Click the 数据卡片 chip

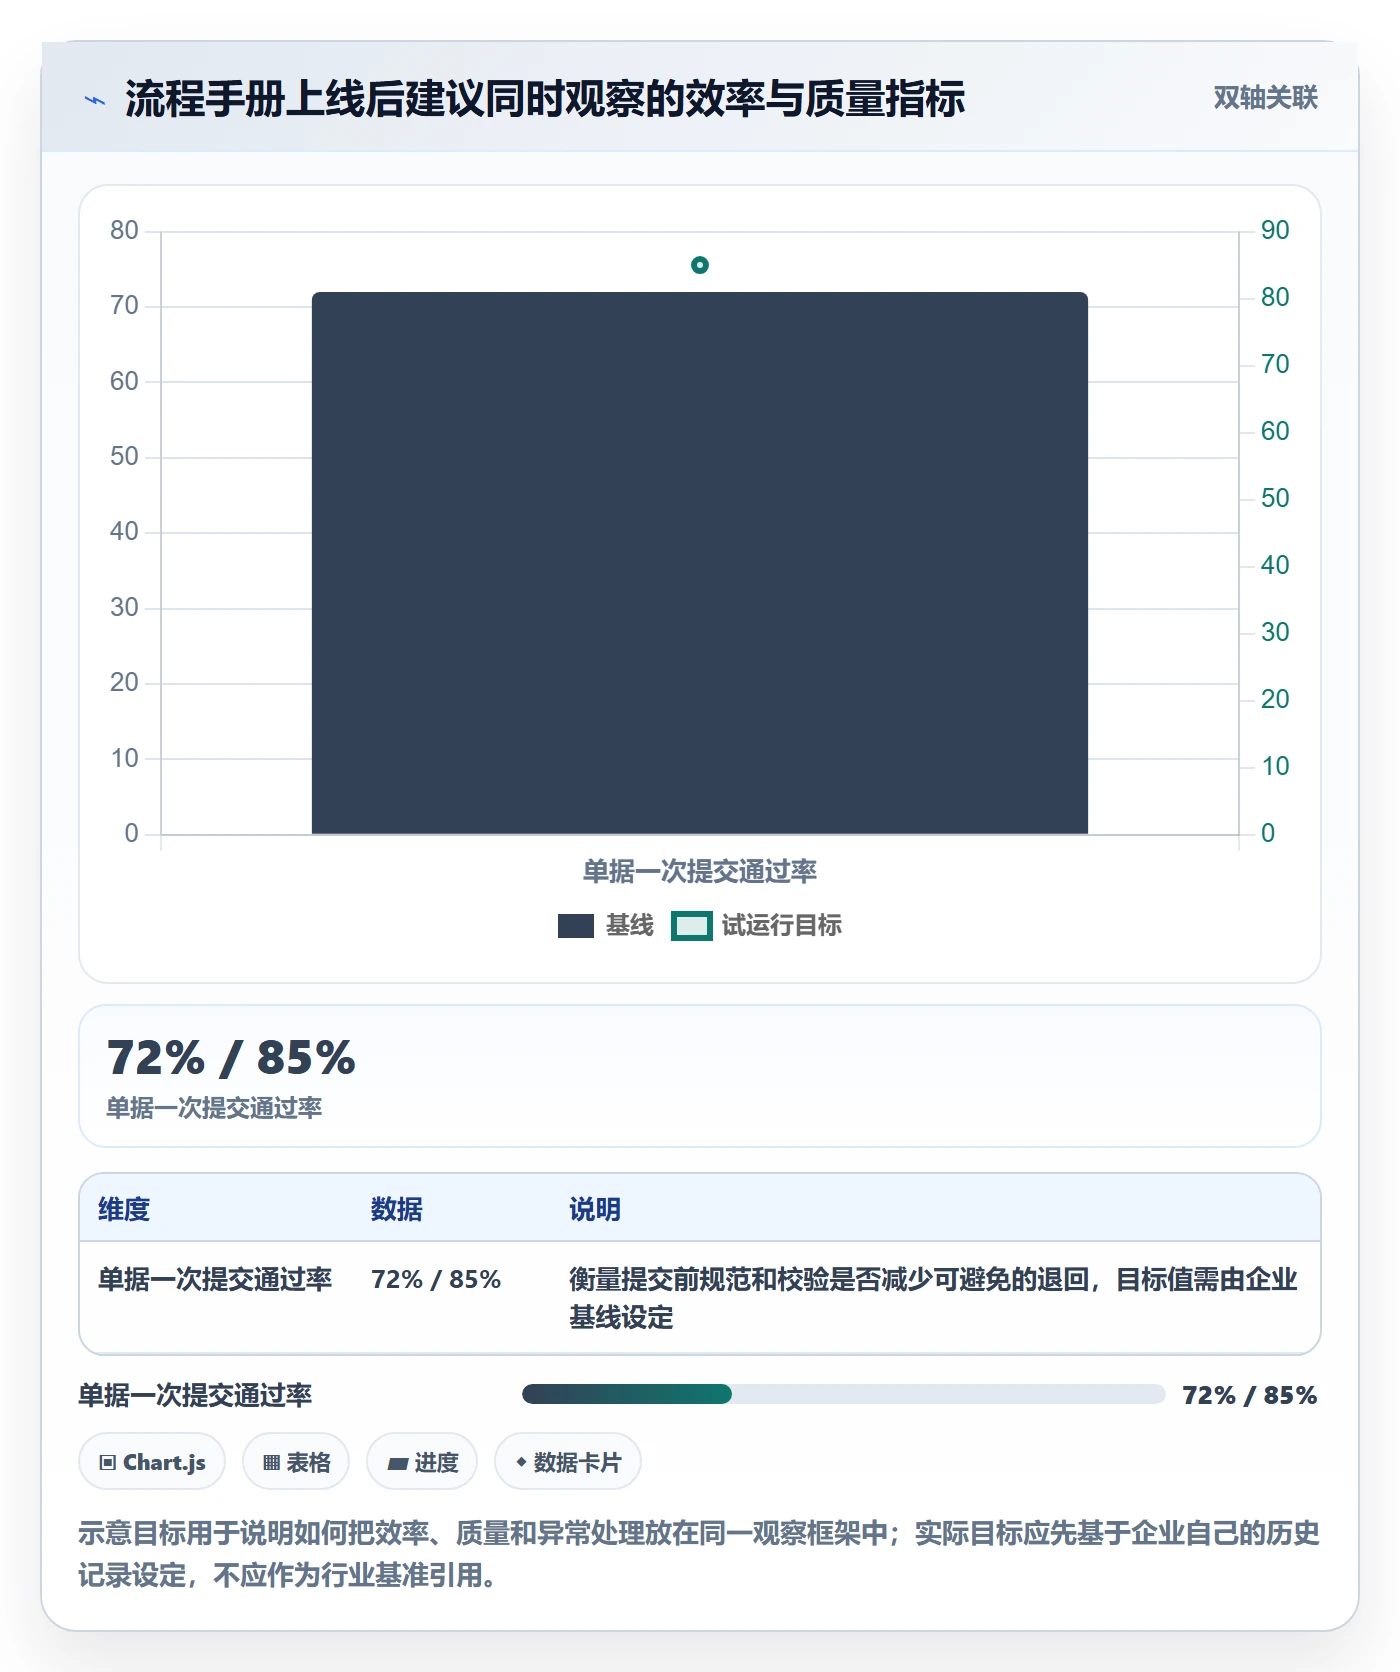click(x=568, y=1462)
